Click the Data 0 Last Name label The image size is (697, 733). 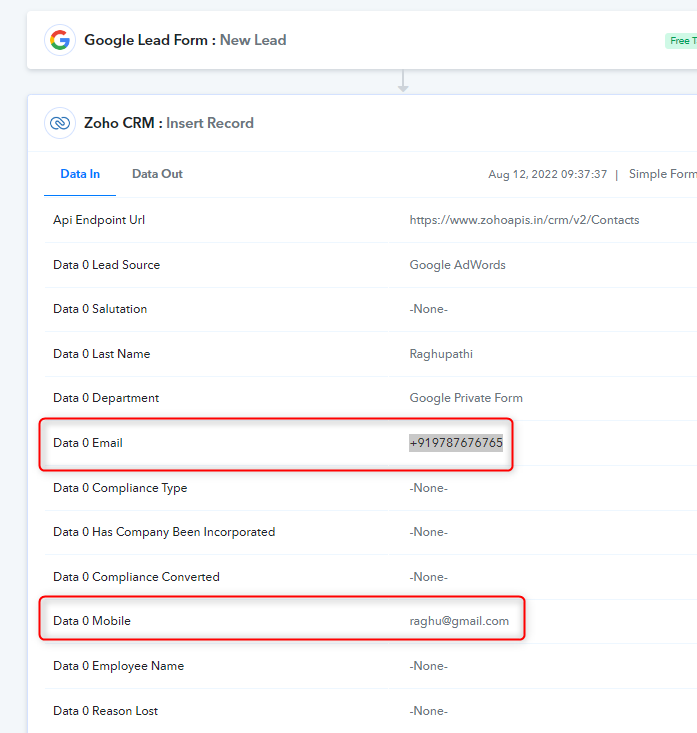[101, 354]
